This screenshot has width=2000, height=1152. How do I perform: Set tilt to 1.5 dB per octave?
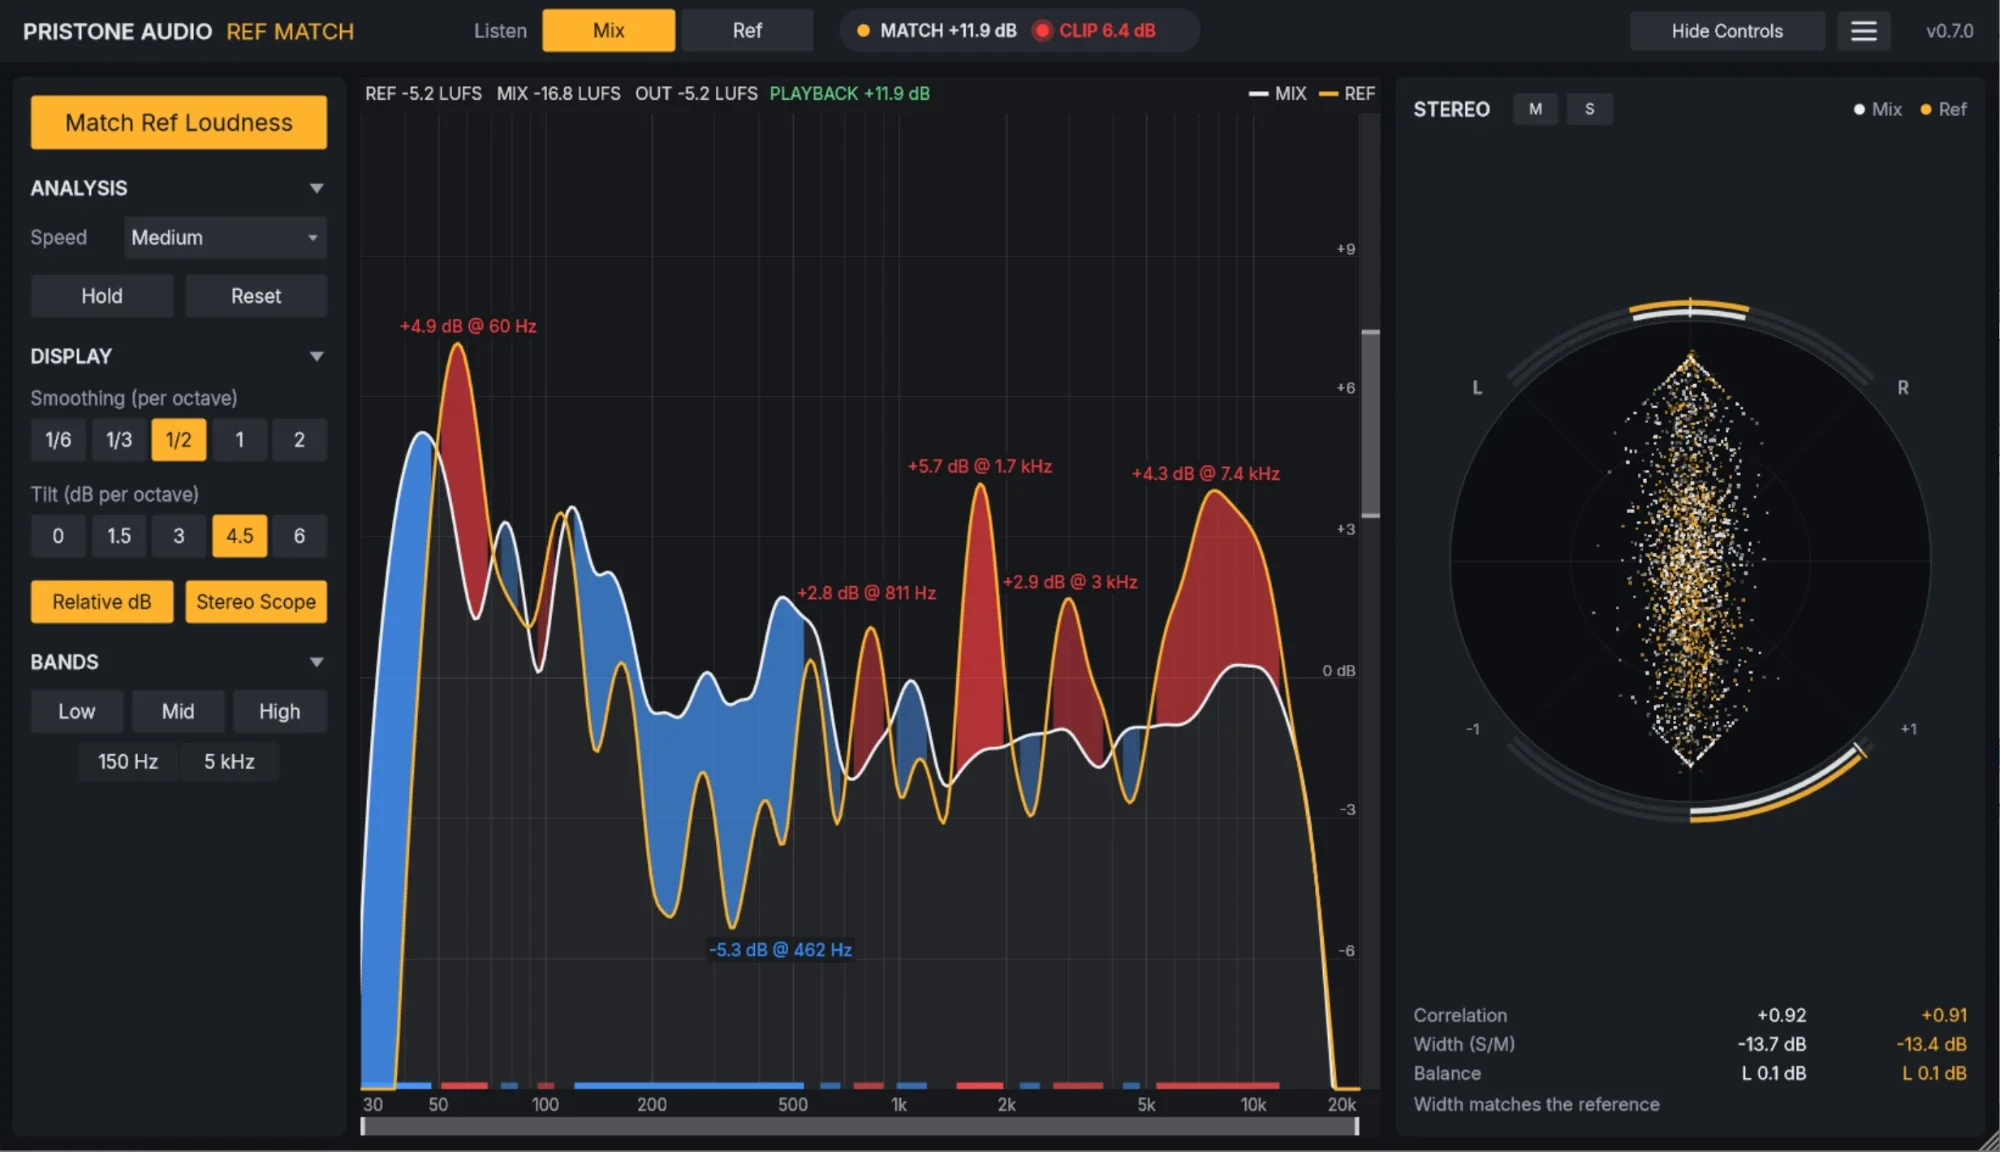(119, 536)
